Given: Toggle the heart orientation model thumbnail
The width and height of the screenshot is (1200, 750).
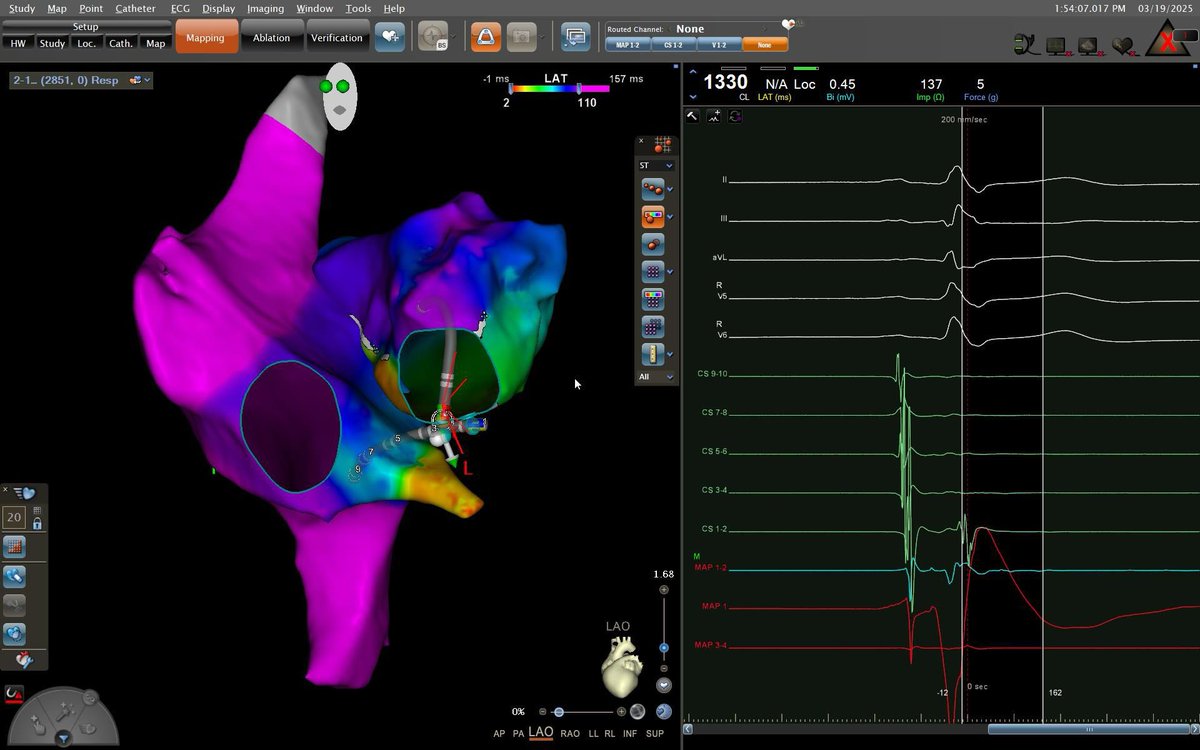Looking at the screenshot, I should pos(620,667).
